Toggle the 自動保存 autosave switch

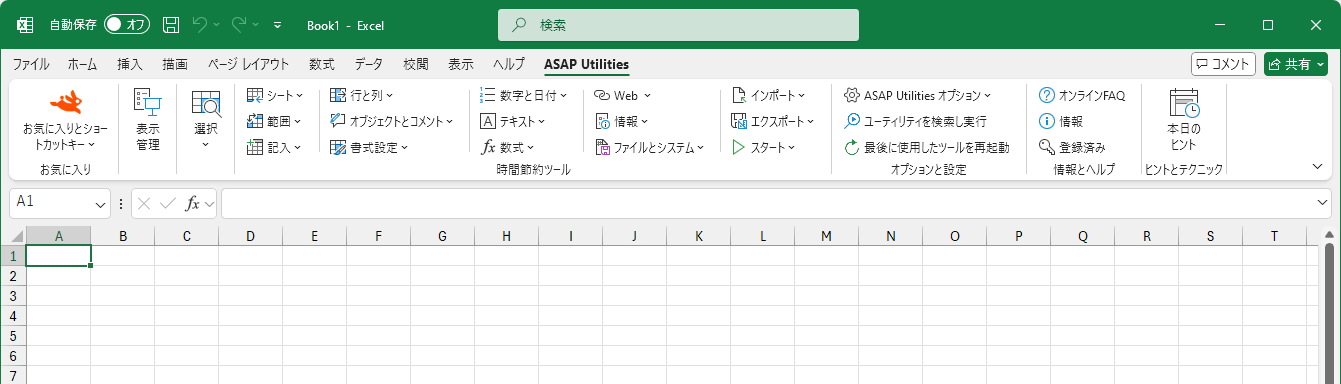coord(127,24)
